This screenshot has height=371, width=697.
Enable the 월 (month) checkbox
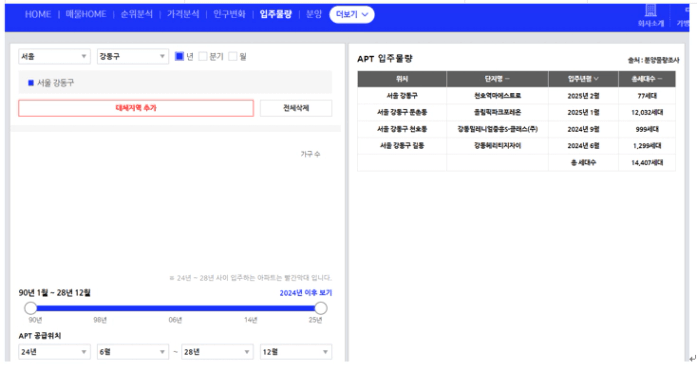tap(232, 56)
